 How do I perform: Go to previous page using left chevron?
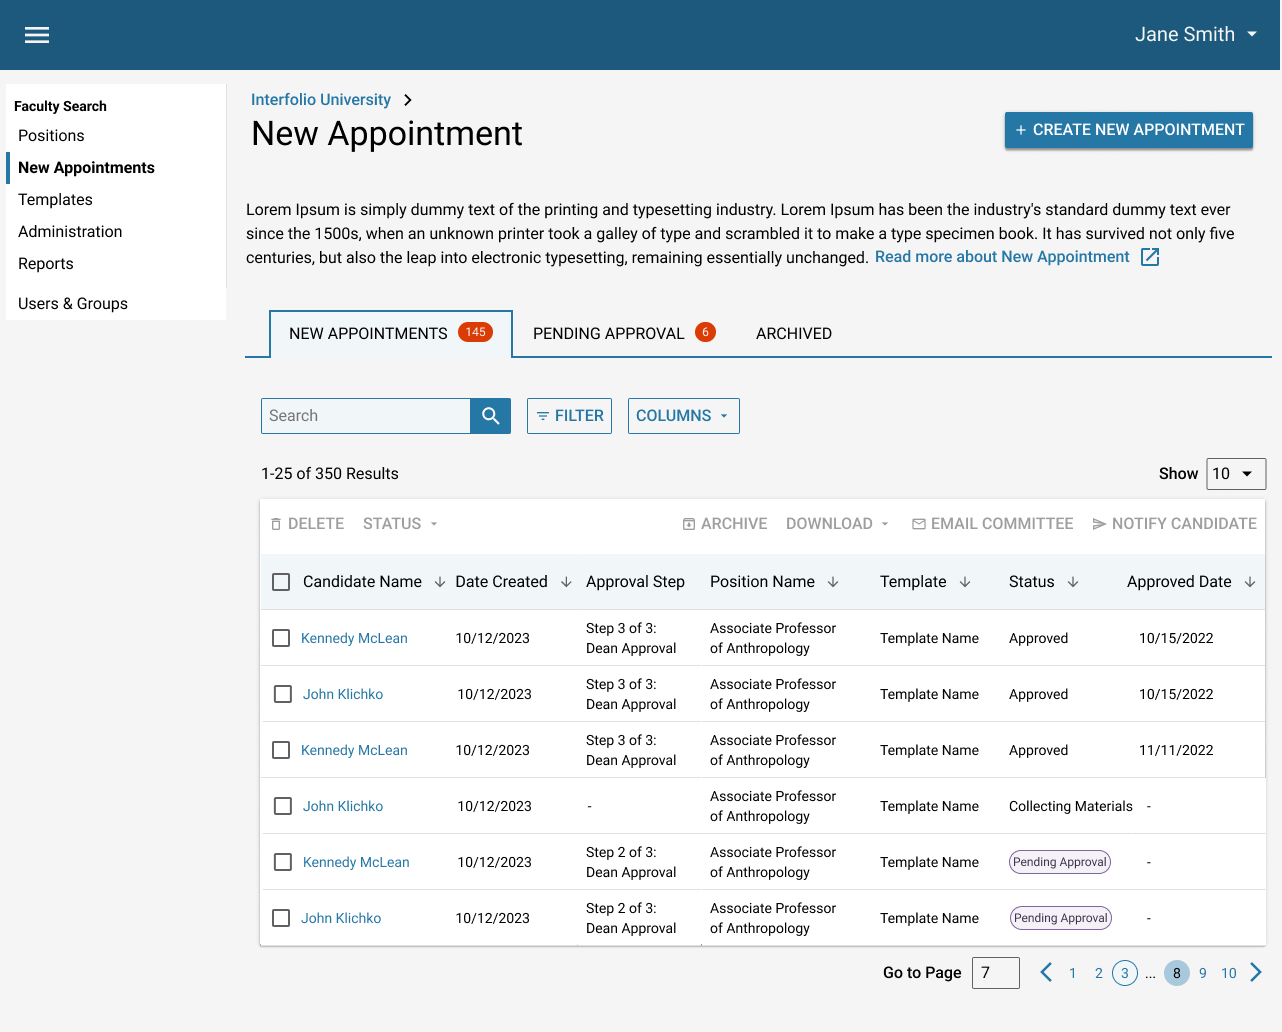click(x=1046, y=972)
